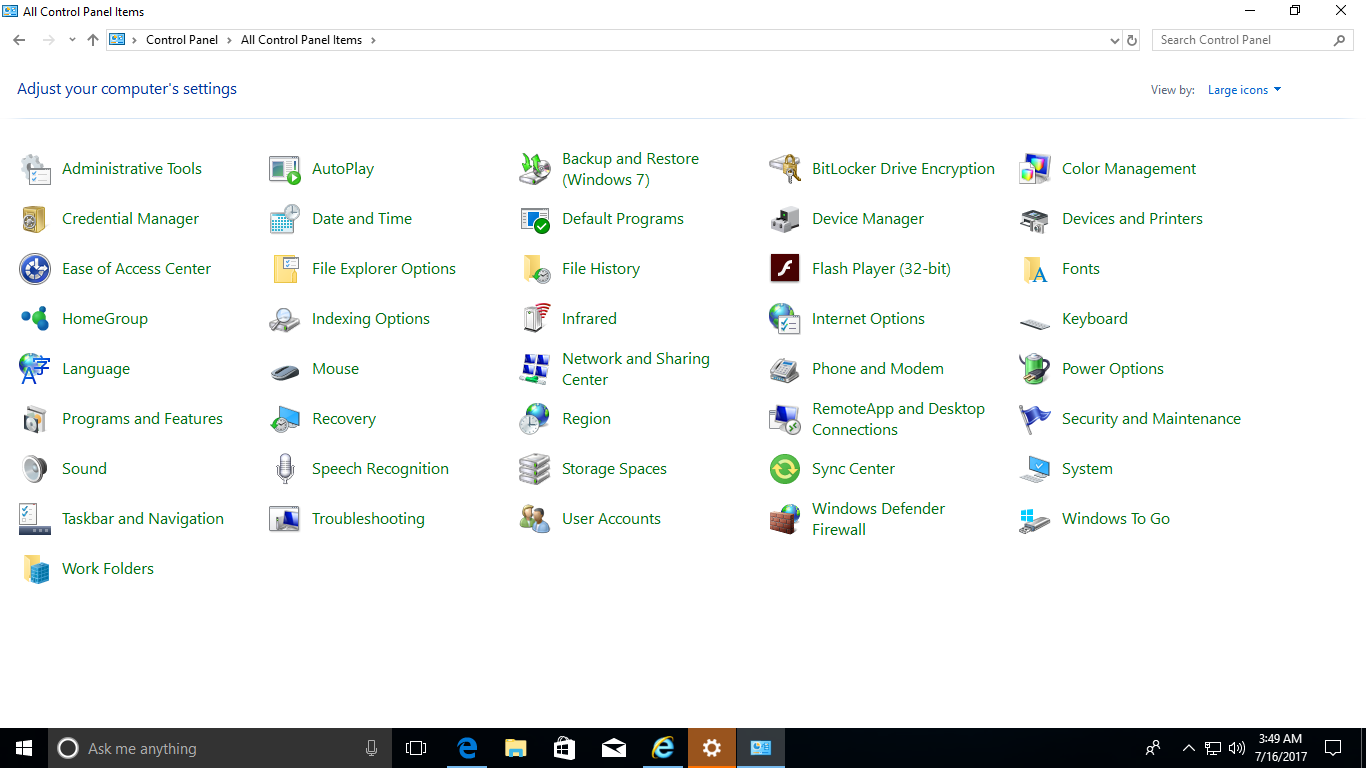
Task: Click the Storage Spaces icon
Action: [535, 469]
